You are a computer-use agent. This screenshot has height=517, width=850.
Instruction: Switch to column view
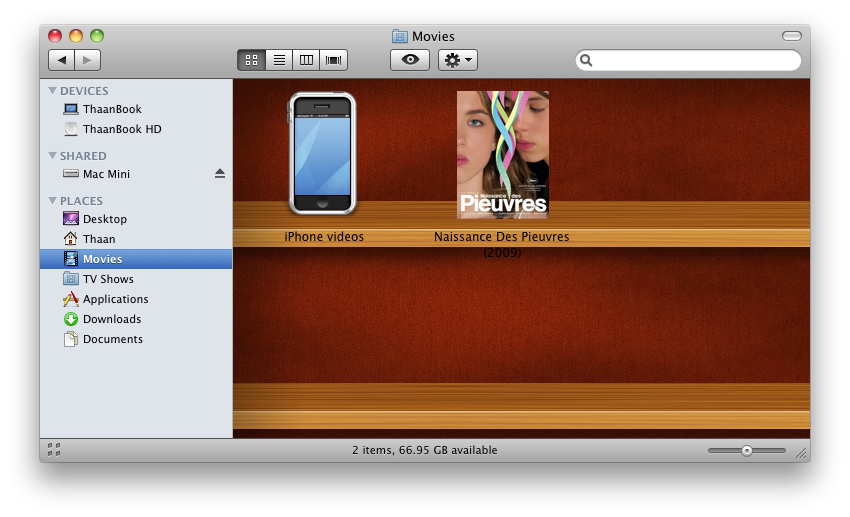306,60
